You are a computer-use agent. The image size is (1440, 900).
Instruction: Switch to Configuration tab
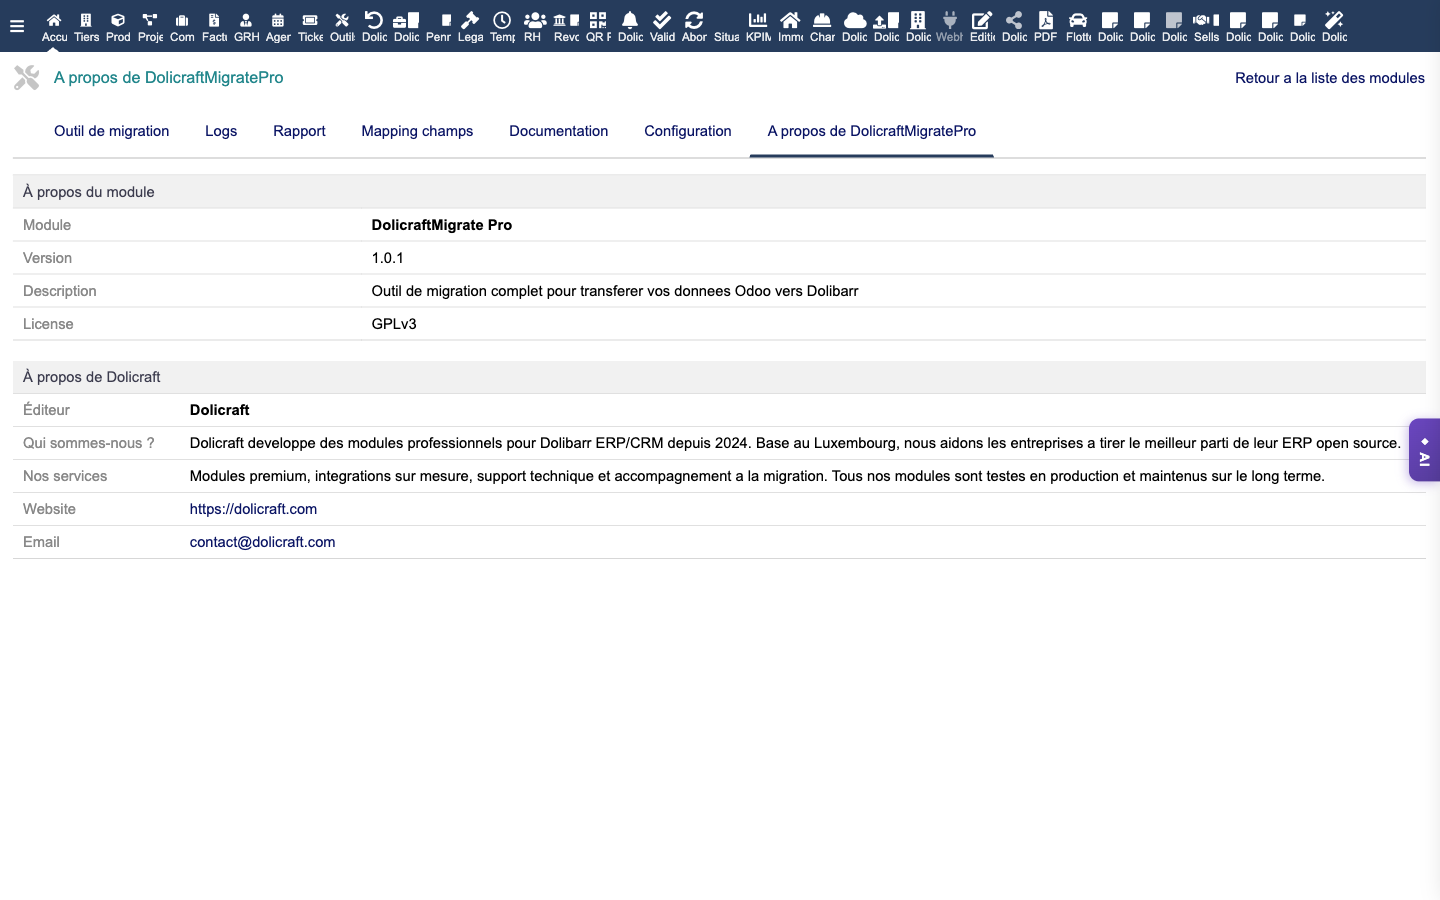pyautogui.click(x=688, y=131)
